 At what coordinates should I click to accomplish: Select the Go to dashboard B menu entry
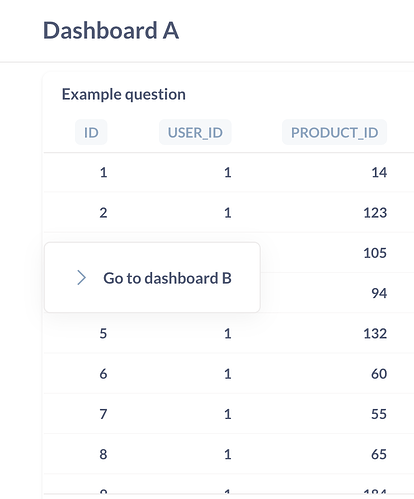click(152, 278)
